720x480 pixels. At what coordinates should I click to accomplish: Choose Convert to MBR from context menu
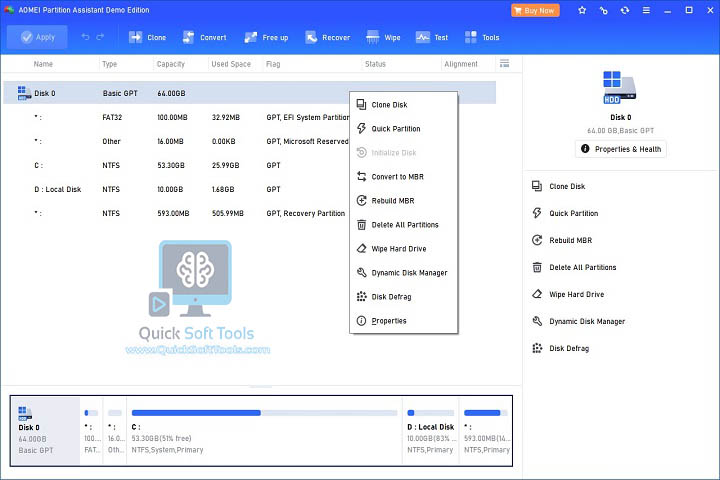(403, 176)
